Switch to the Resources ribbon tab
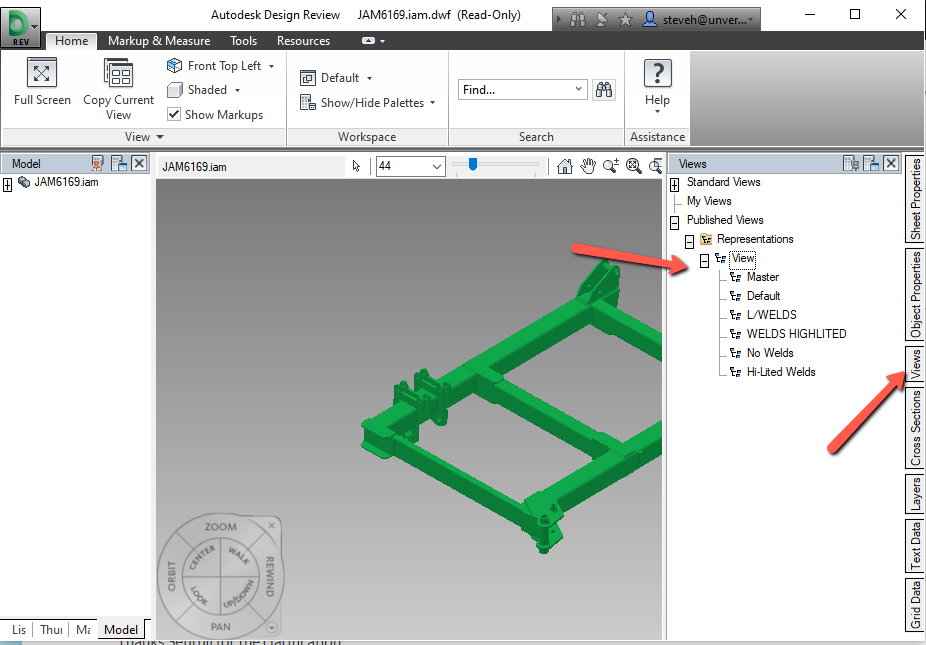 (x=304, y=41)
